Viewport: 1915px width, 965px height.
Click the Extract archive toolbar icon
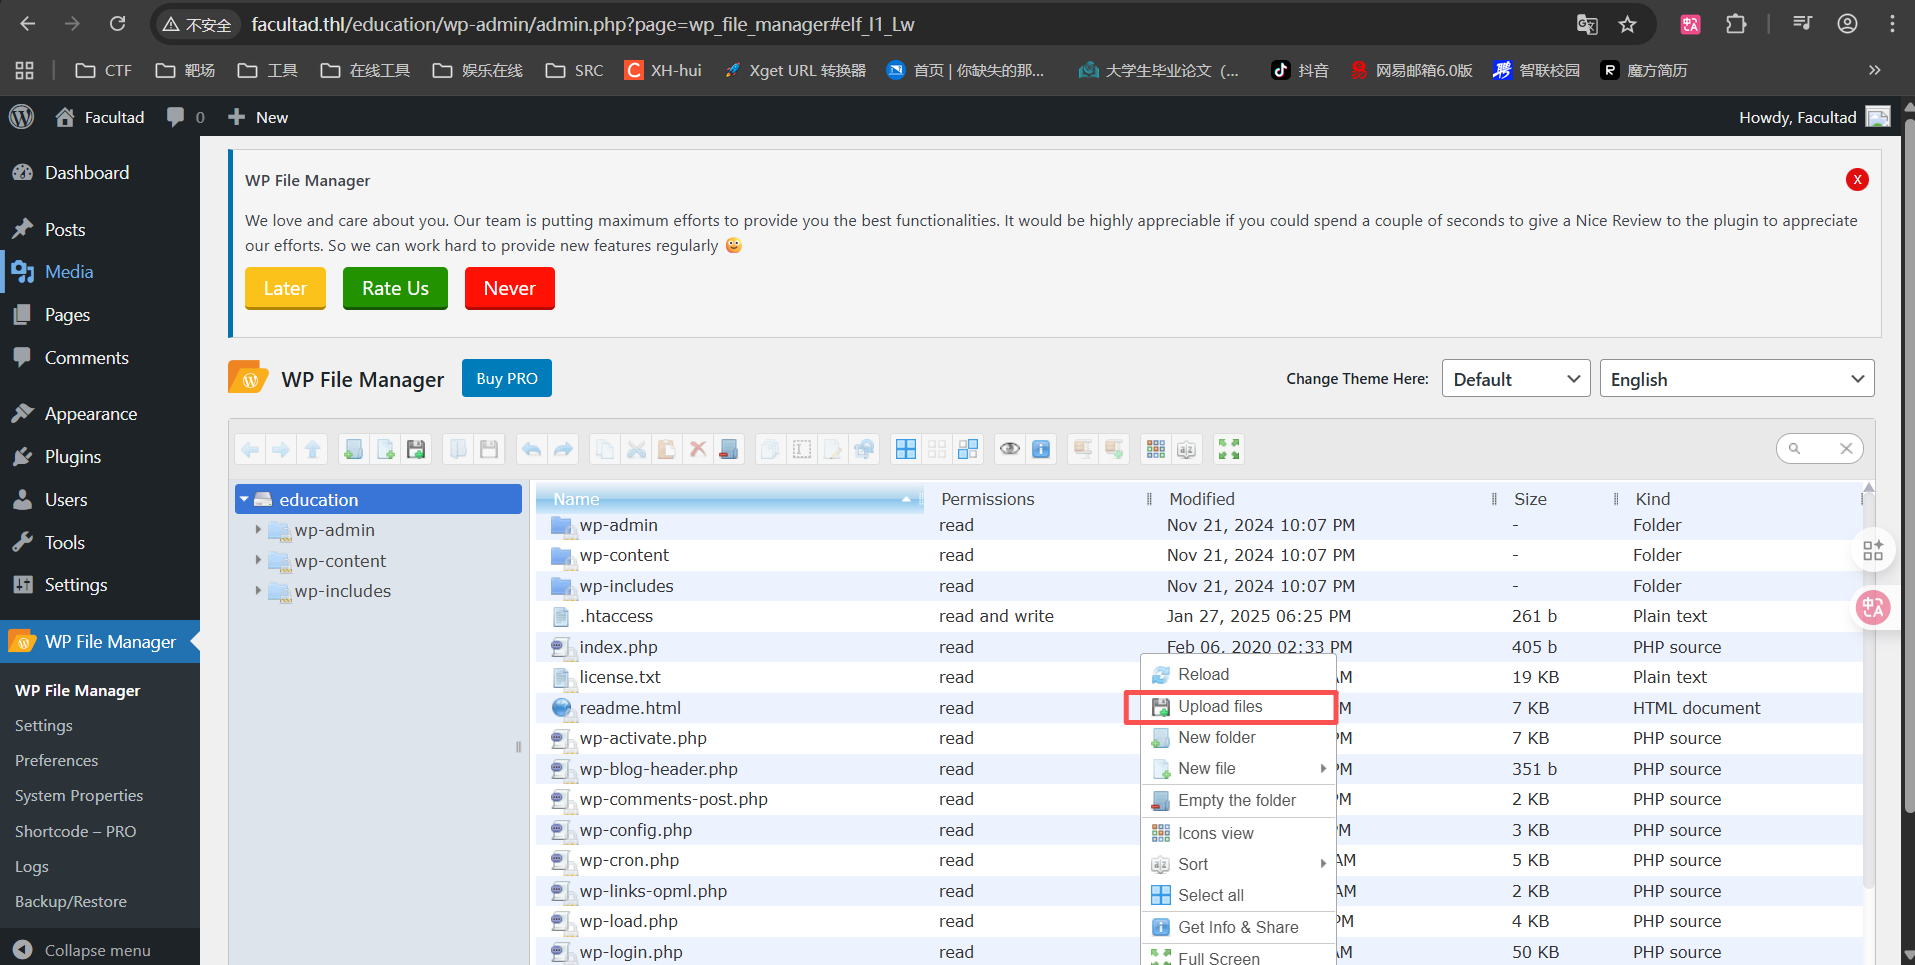[1083, 450]
